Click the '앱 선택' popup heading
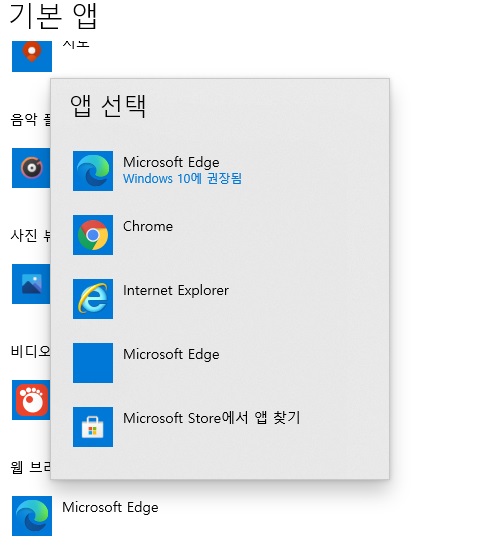This screenshot has height=550, width=496. [x=108, y=106]
